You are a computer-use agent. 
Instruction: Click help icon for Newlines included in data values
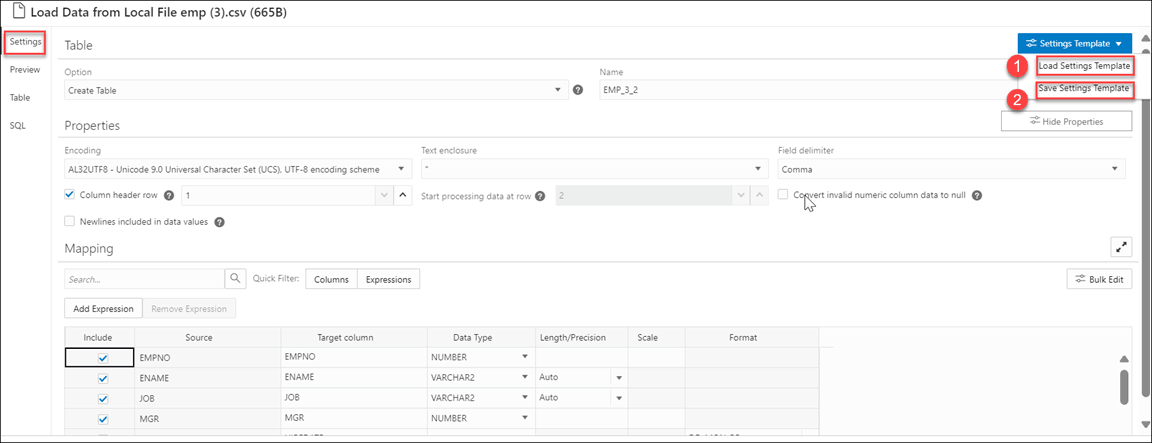pyautogui.click(x=219, y=222)
